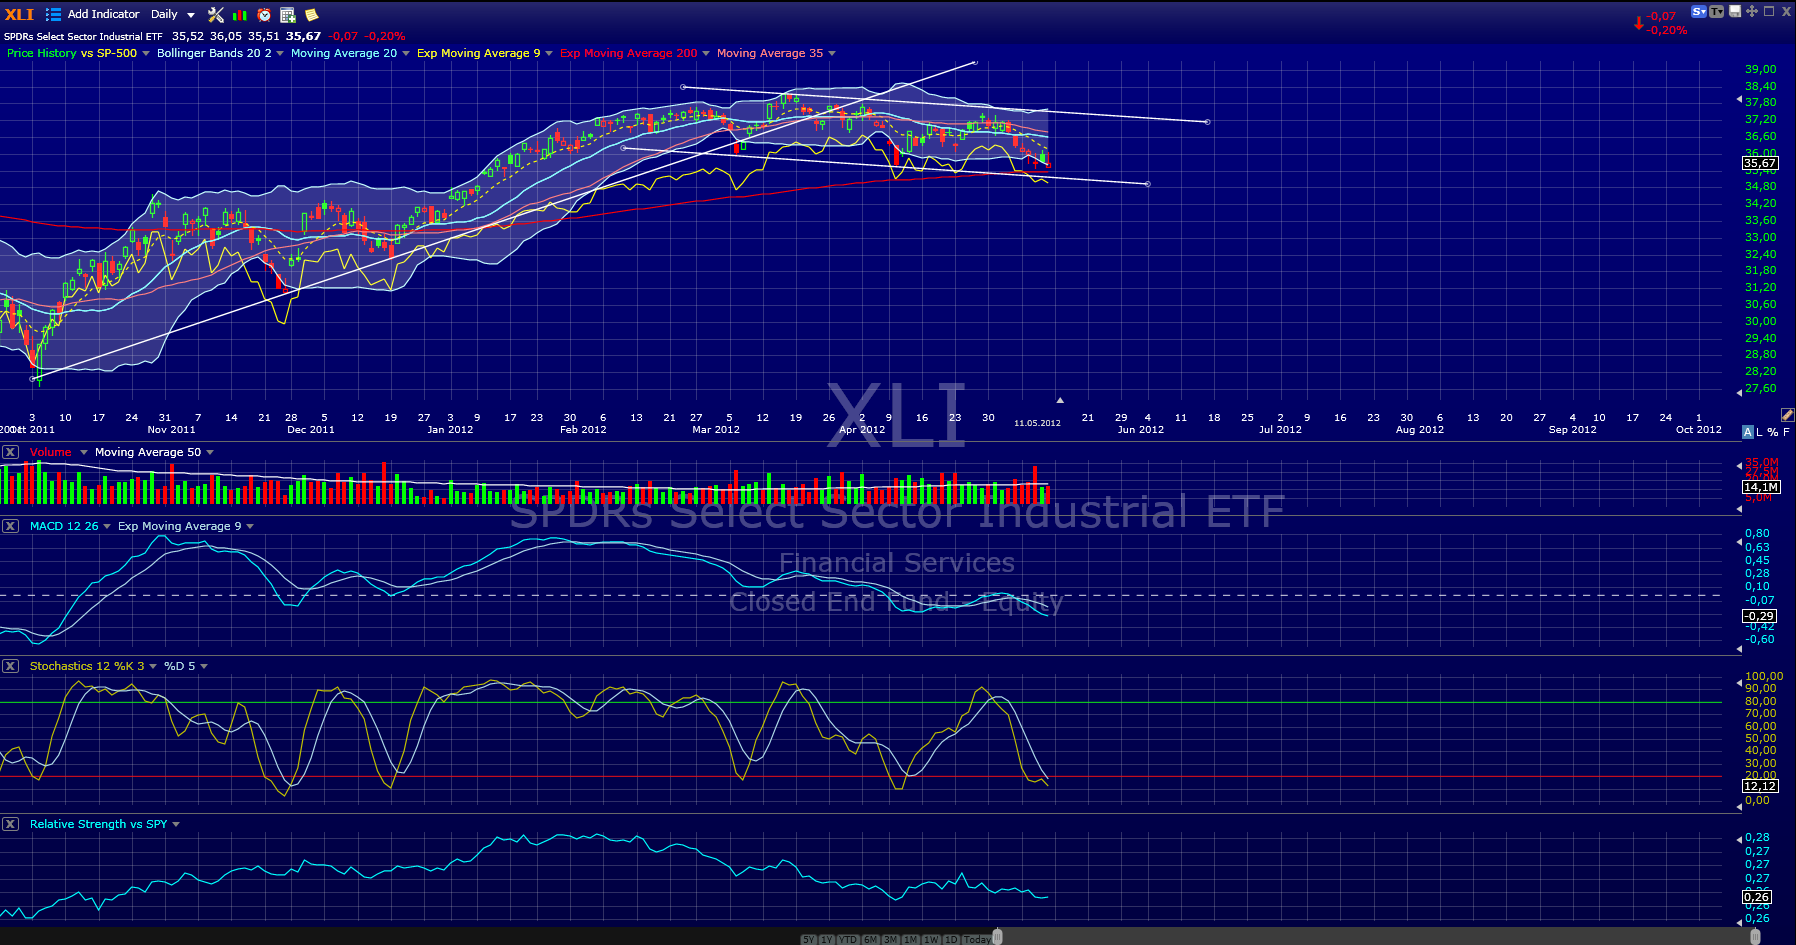Click the calculator-table add icon
Screen dimensions: 1796x945
[288, 14]
